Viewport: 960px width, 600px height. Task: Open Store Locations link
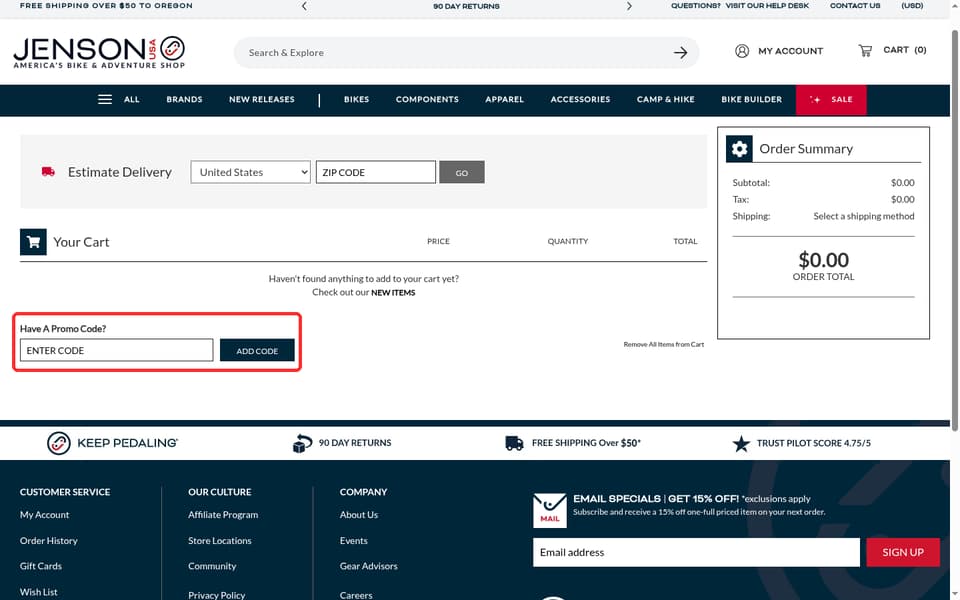pos(220,541)
